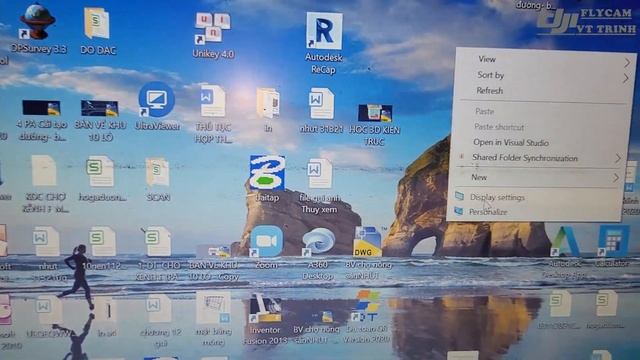Click the arrow beside New
640x360 pixels.
click(616, 178)
